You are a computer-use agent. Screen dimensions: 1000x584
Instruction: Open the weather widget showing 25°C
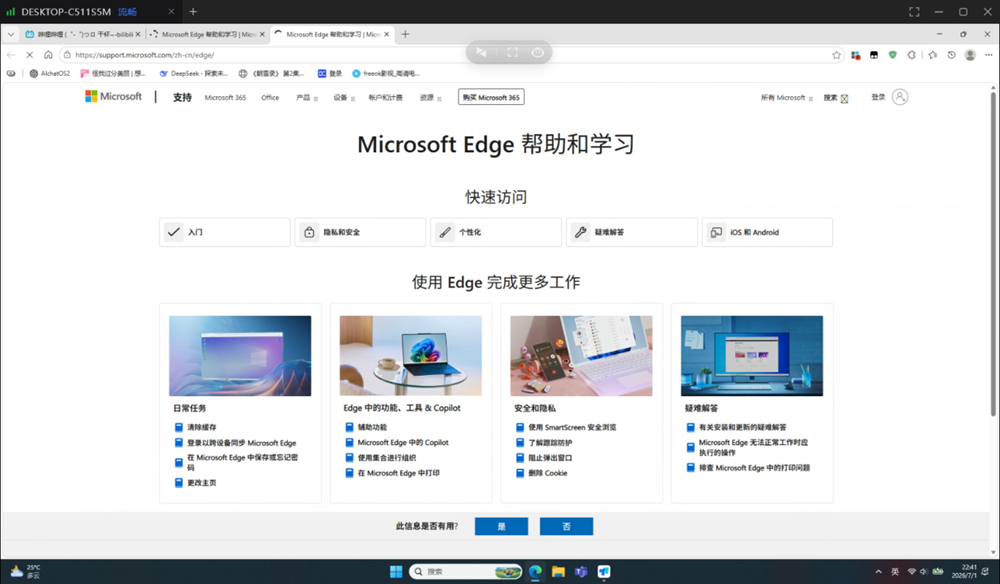(26, 571)
